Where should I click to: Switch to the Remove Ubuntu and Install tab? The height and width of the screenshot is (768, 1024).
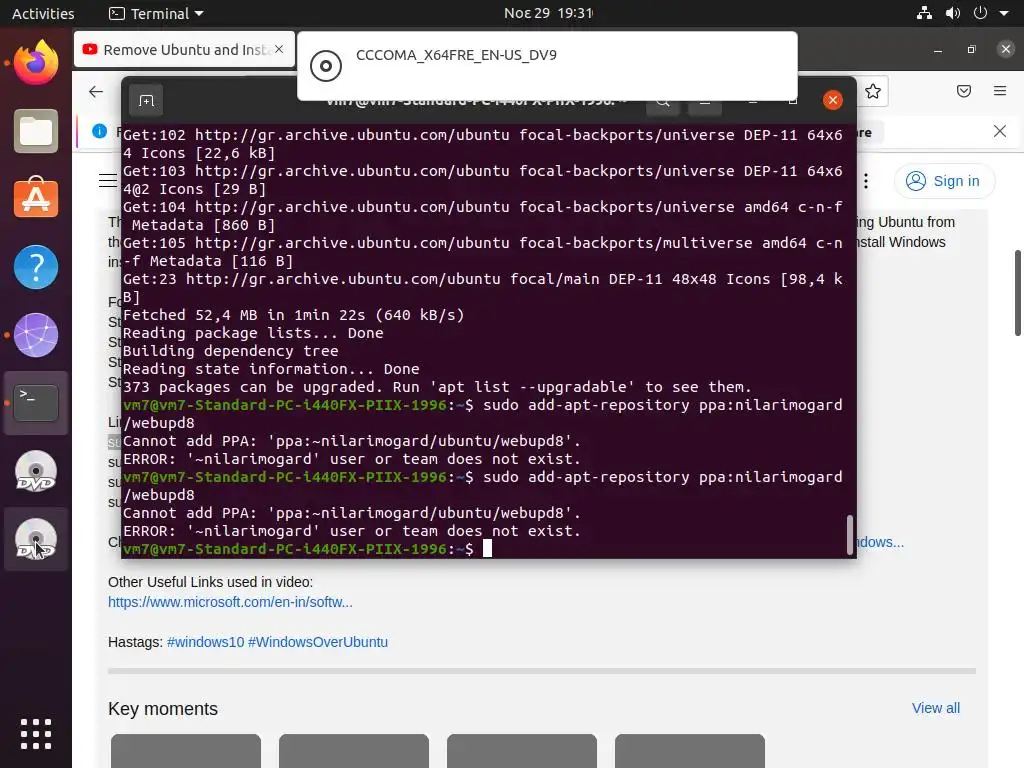pyautogui.click(x=184, y=50)
